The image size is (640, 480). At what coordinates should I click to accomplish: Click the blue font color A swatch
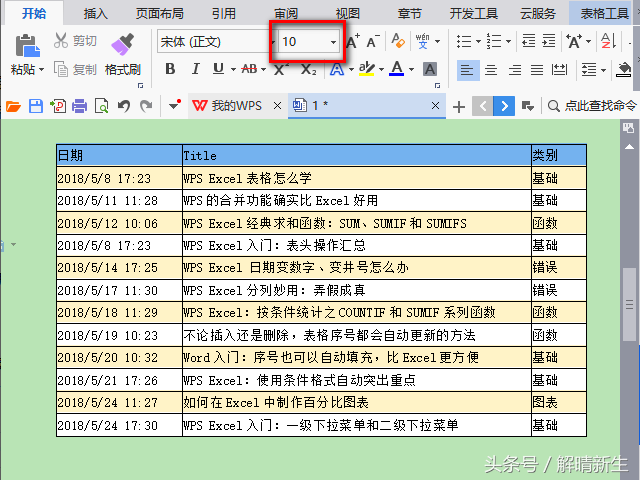(x=396, y=69)
